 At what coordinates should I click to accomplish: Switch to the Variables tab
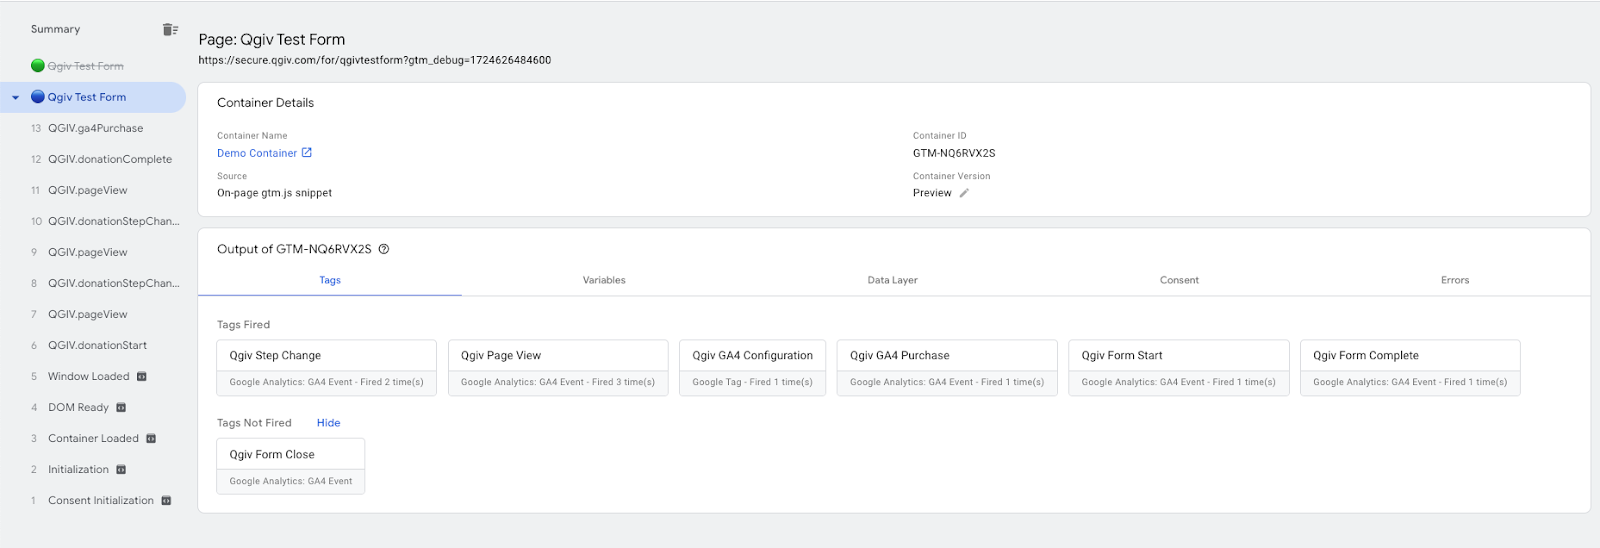(x=604, y=280)
